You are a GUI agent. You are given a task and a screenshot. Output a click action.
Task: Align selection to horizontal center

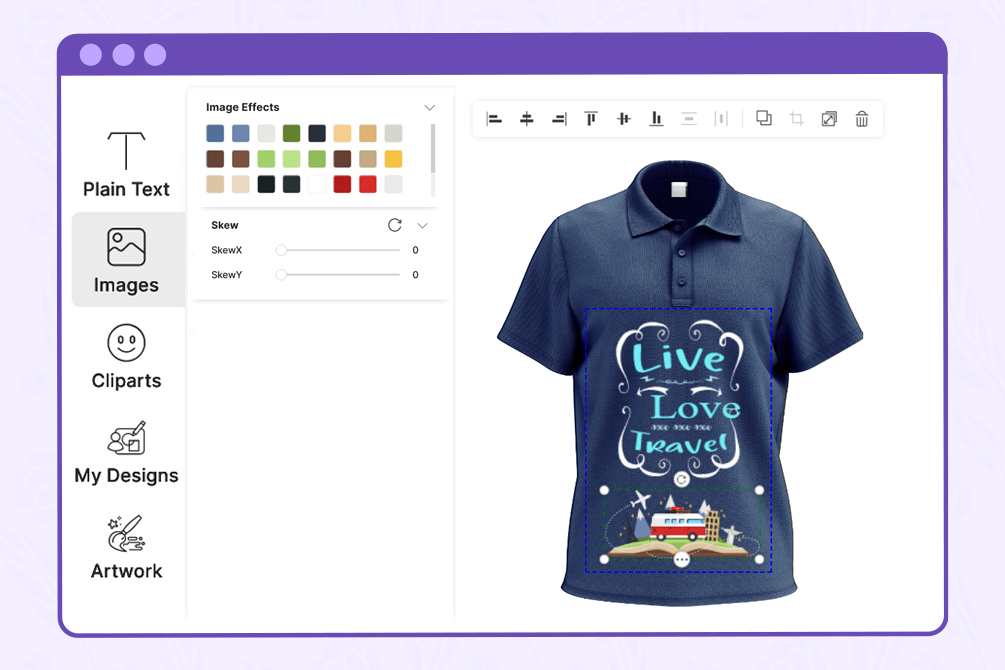click(x=527, y=119)
